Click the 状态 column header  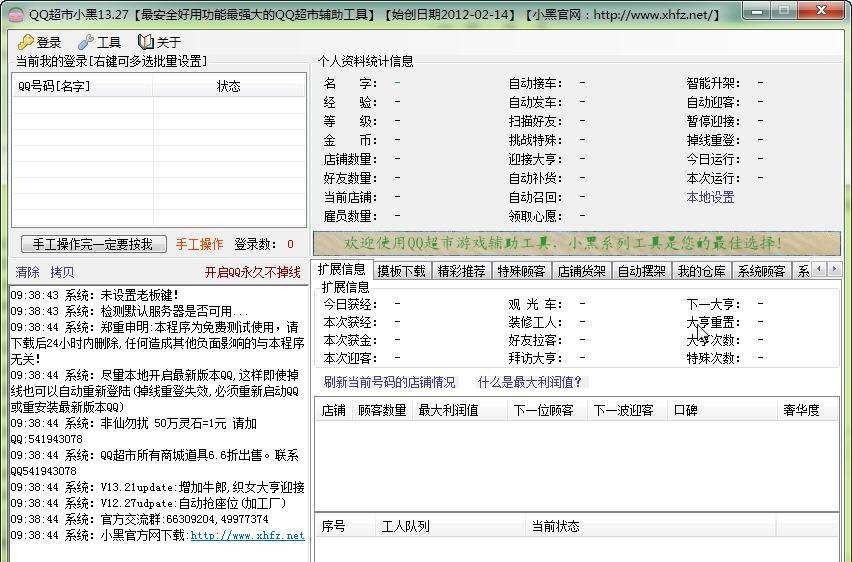[229, 86]
